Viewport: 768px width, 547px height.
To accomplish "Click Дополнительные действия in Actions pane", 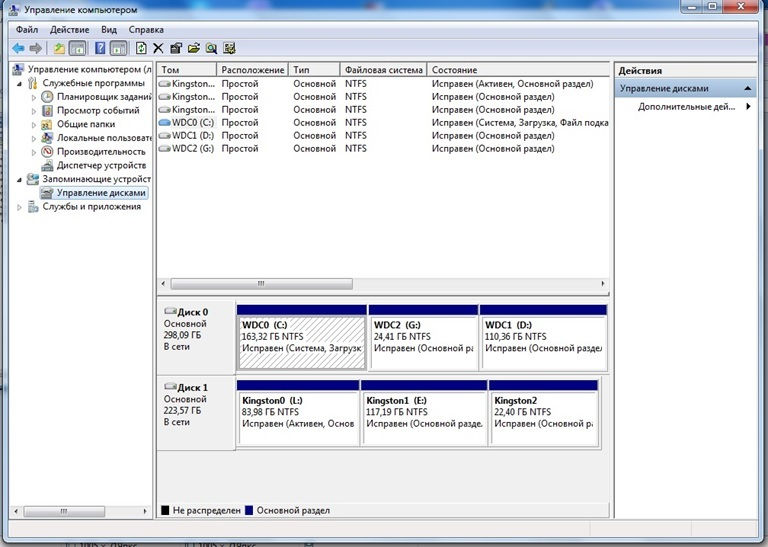I will [x=686, y=106].
